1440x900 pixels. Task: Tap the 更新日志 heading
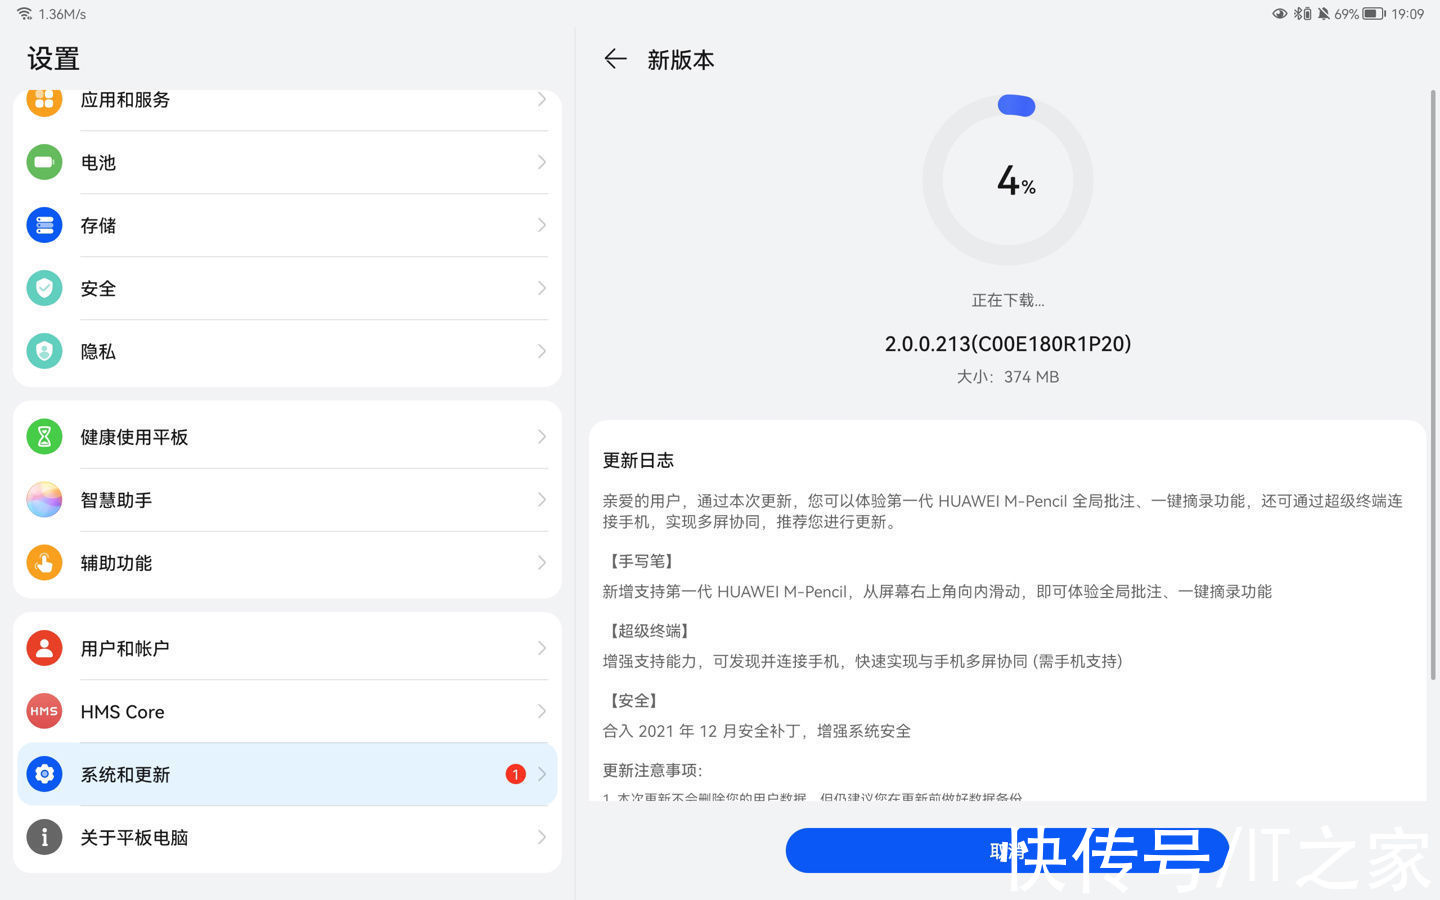tap(638, 460)
